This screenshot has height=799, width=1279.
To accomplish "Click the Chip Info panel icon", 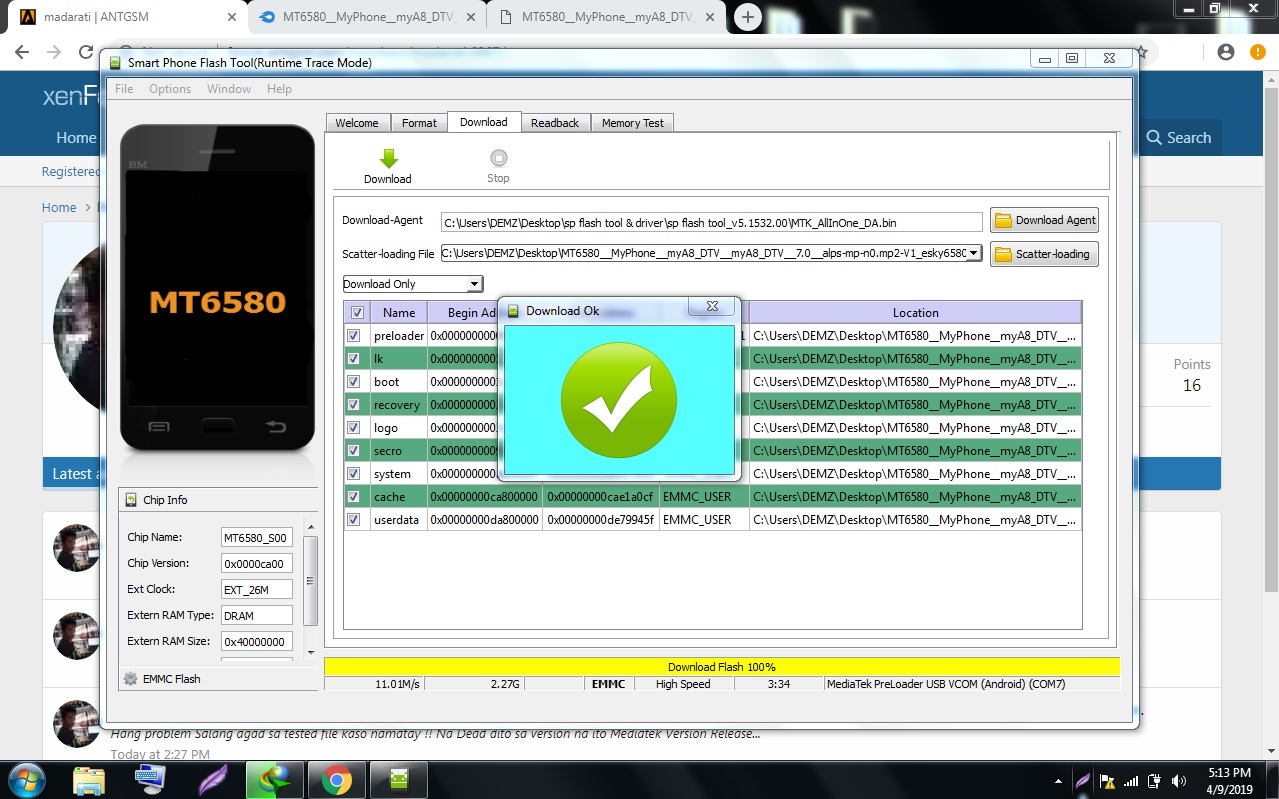I will [132, 499].
